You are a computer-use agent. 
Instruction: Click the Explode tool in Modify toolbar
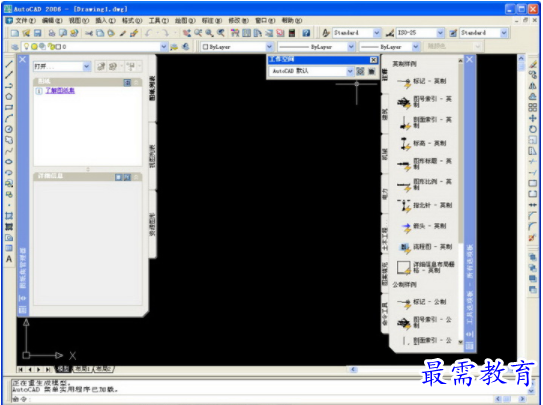[533, 238]
